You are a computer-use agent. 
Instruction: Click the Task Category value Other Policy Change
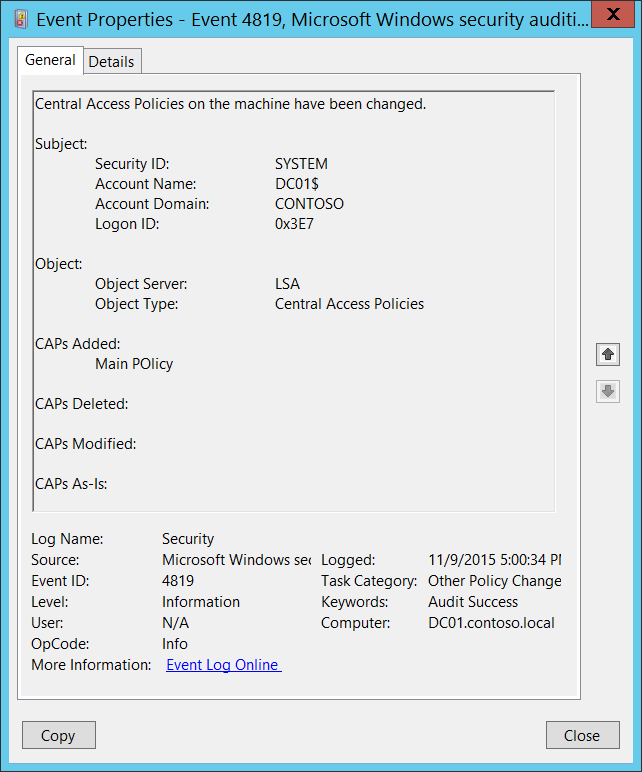[494, 581]
